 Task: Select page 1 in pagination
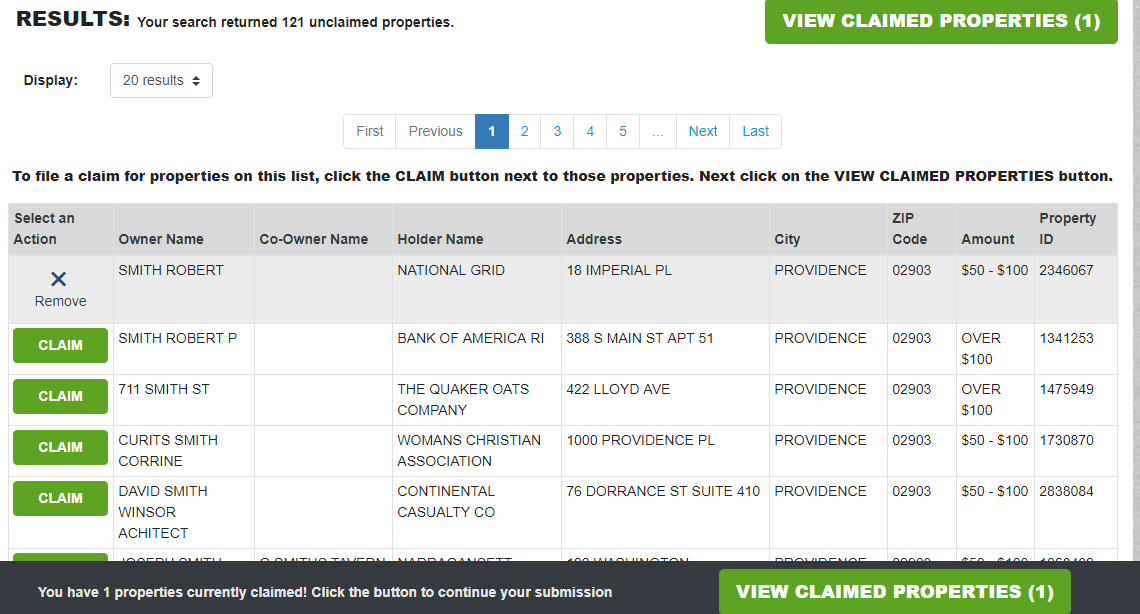491,131
